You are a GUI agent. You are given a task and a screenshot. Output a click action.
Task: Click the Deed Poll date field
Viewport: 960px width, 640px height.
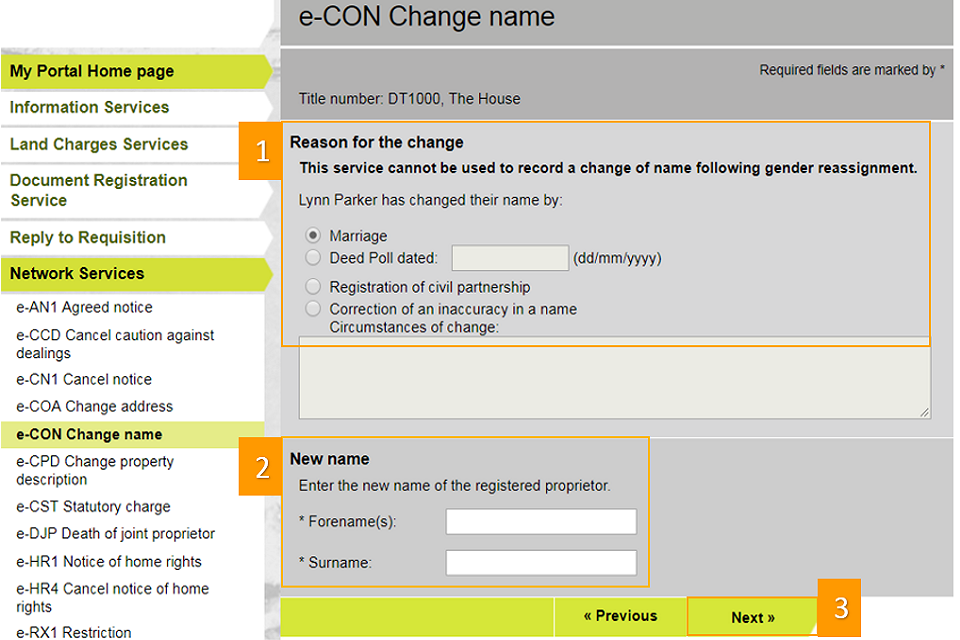click(510, 258)
